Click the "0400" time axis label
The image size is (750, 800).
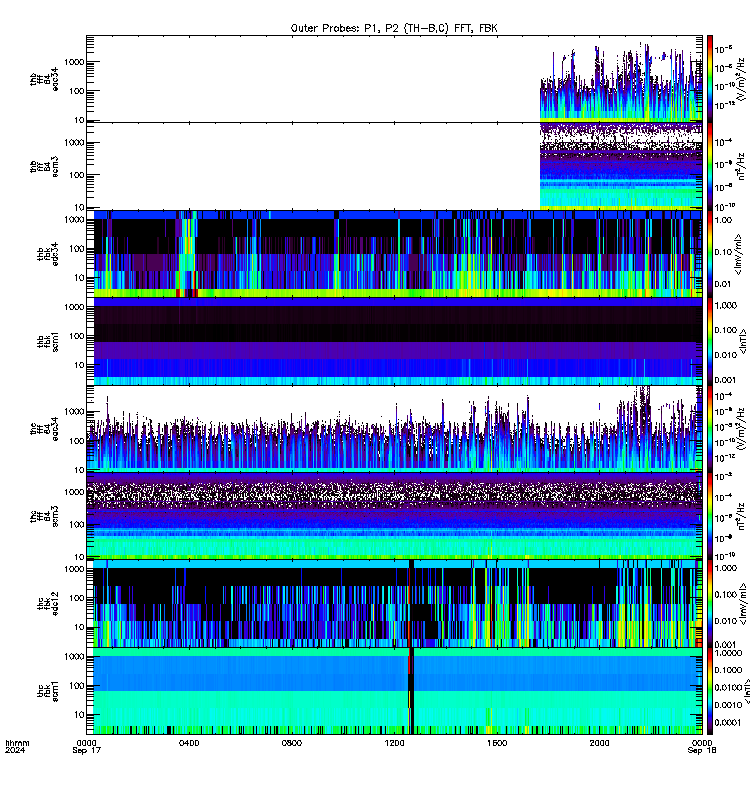pyautogui.click(x=189, y=743)
